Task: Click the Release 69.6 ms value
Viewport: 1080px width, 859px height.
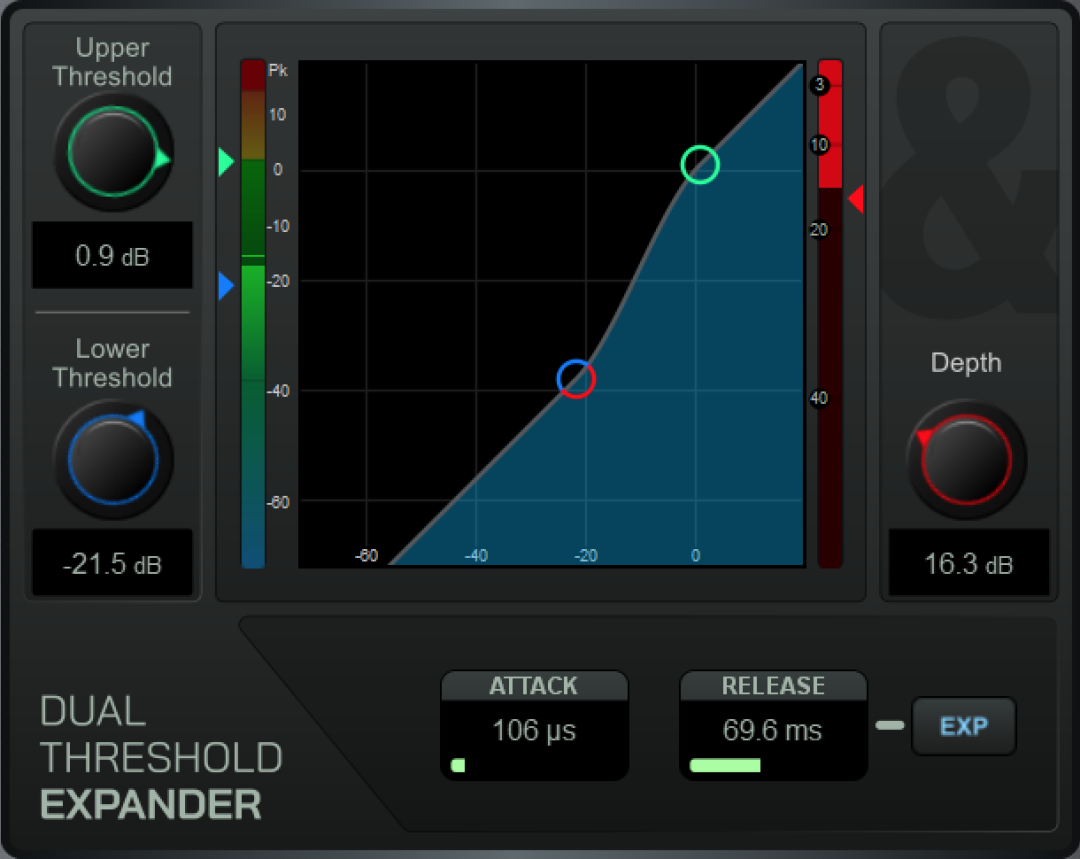Action: 773,731
